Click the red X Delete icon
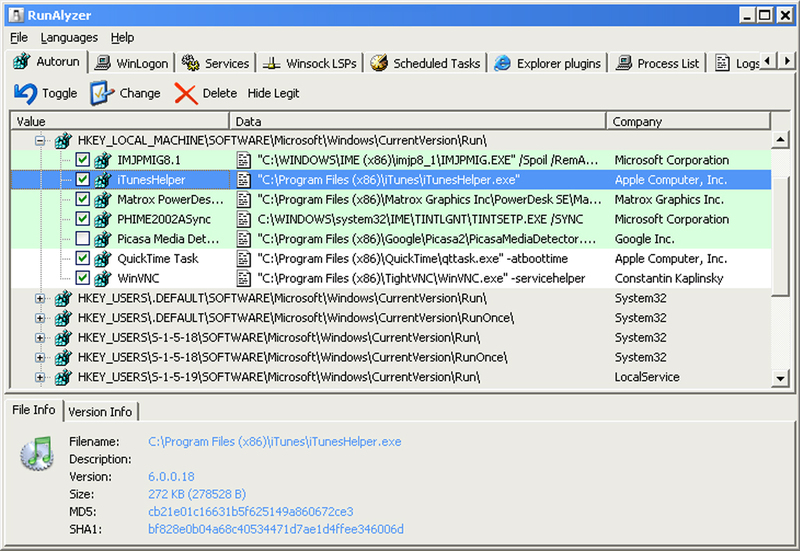Image resolution: width=800 pixels, height=551 pixels. click(x=186, y=93)
